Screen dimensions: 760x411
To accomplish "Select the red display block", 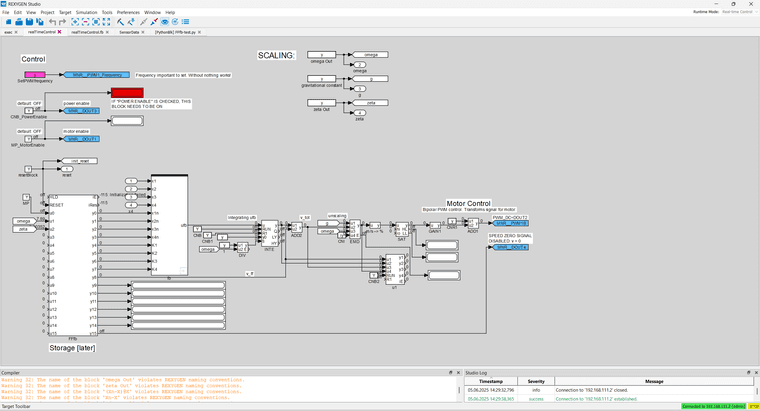I will [x=127, y=93].
